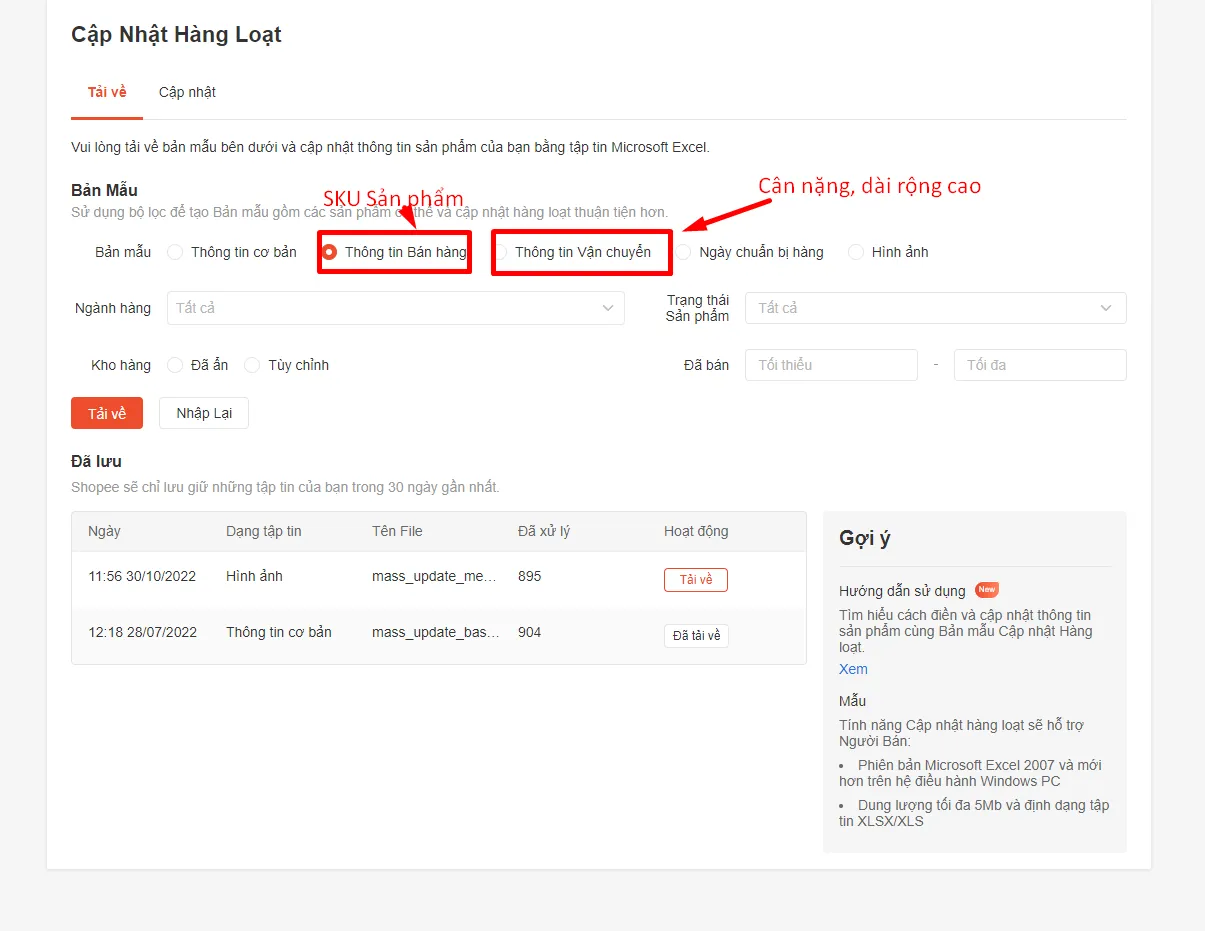This screenshot has height=931, width=1205.
Task: Click the Đã xử lý column header
Action: coord(544,531)
